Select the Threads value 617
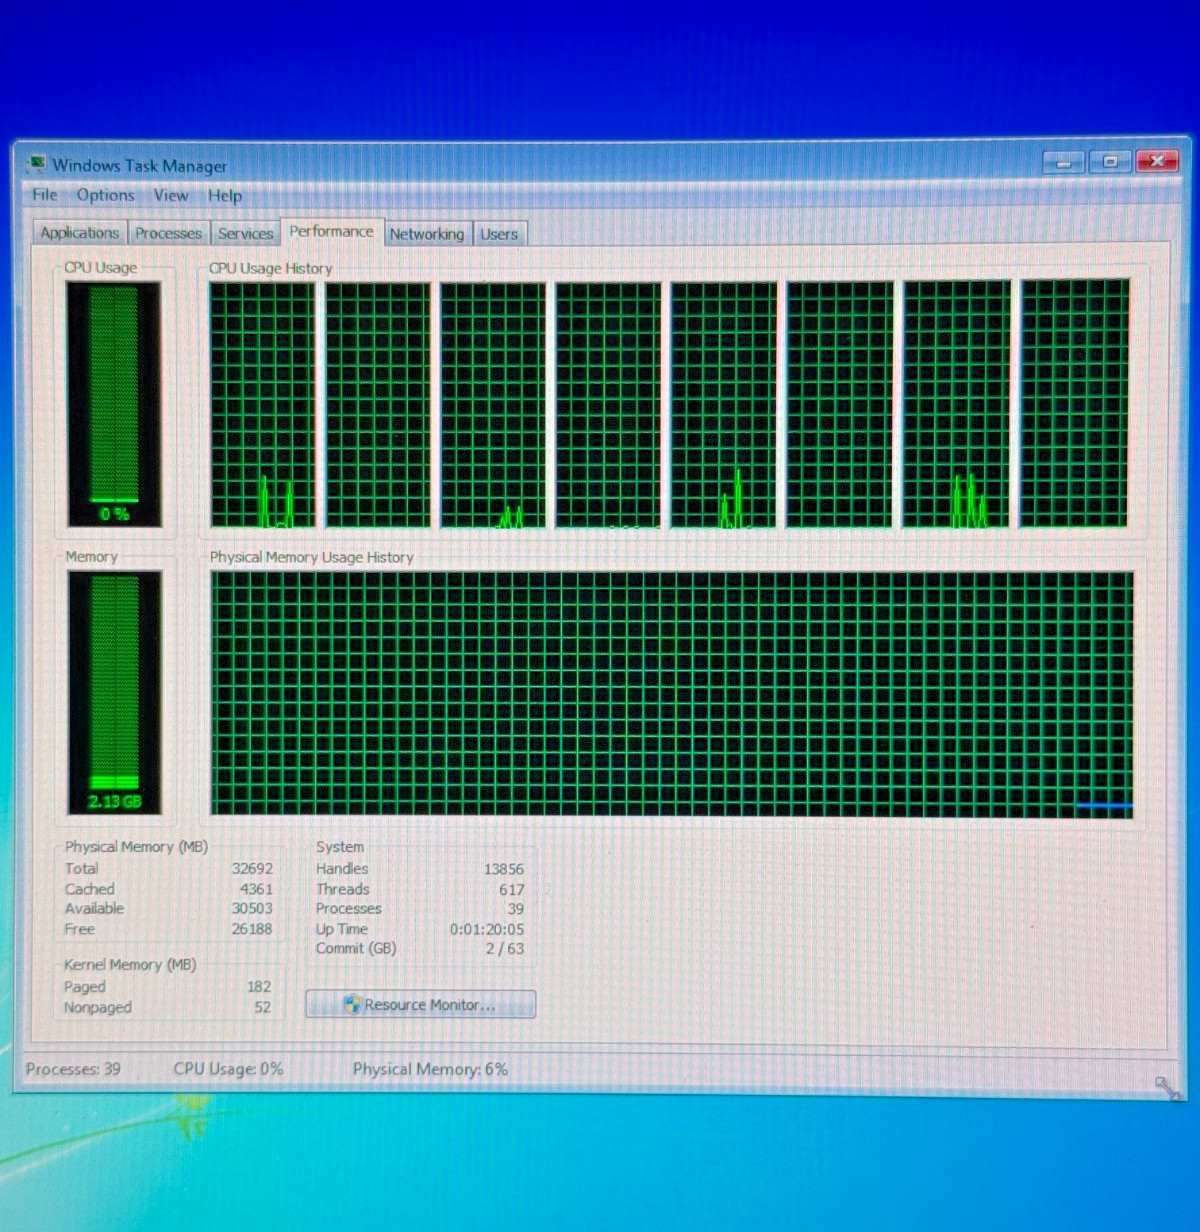This screenshot has width=1200, height=1232. (512, 889)
